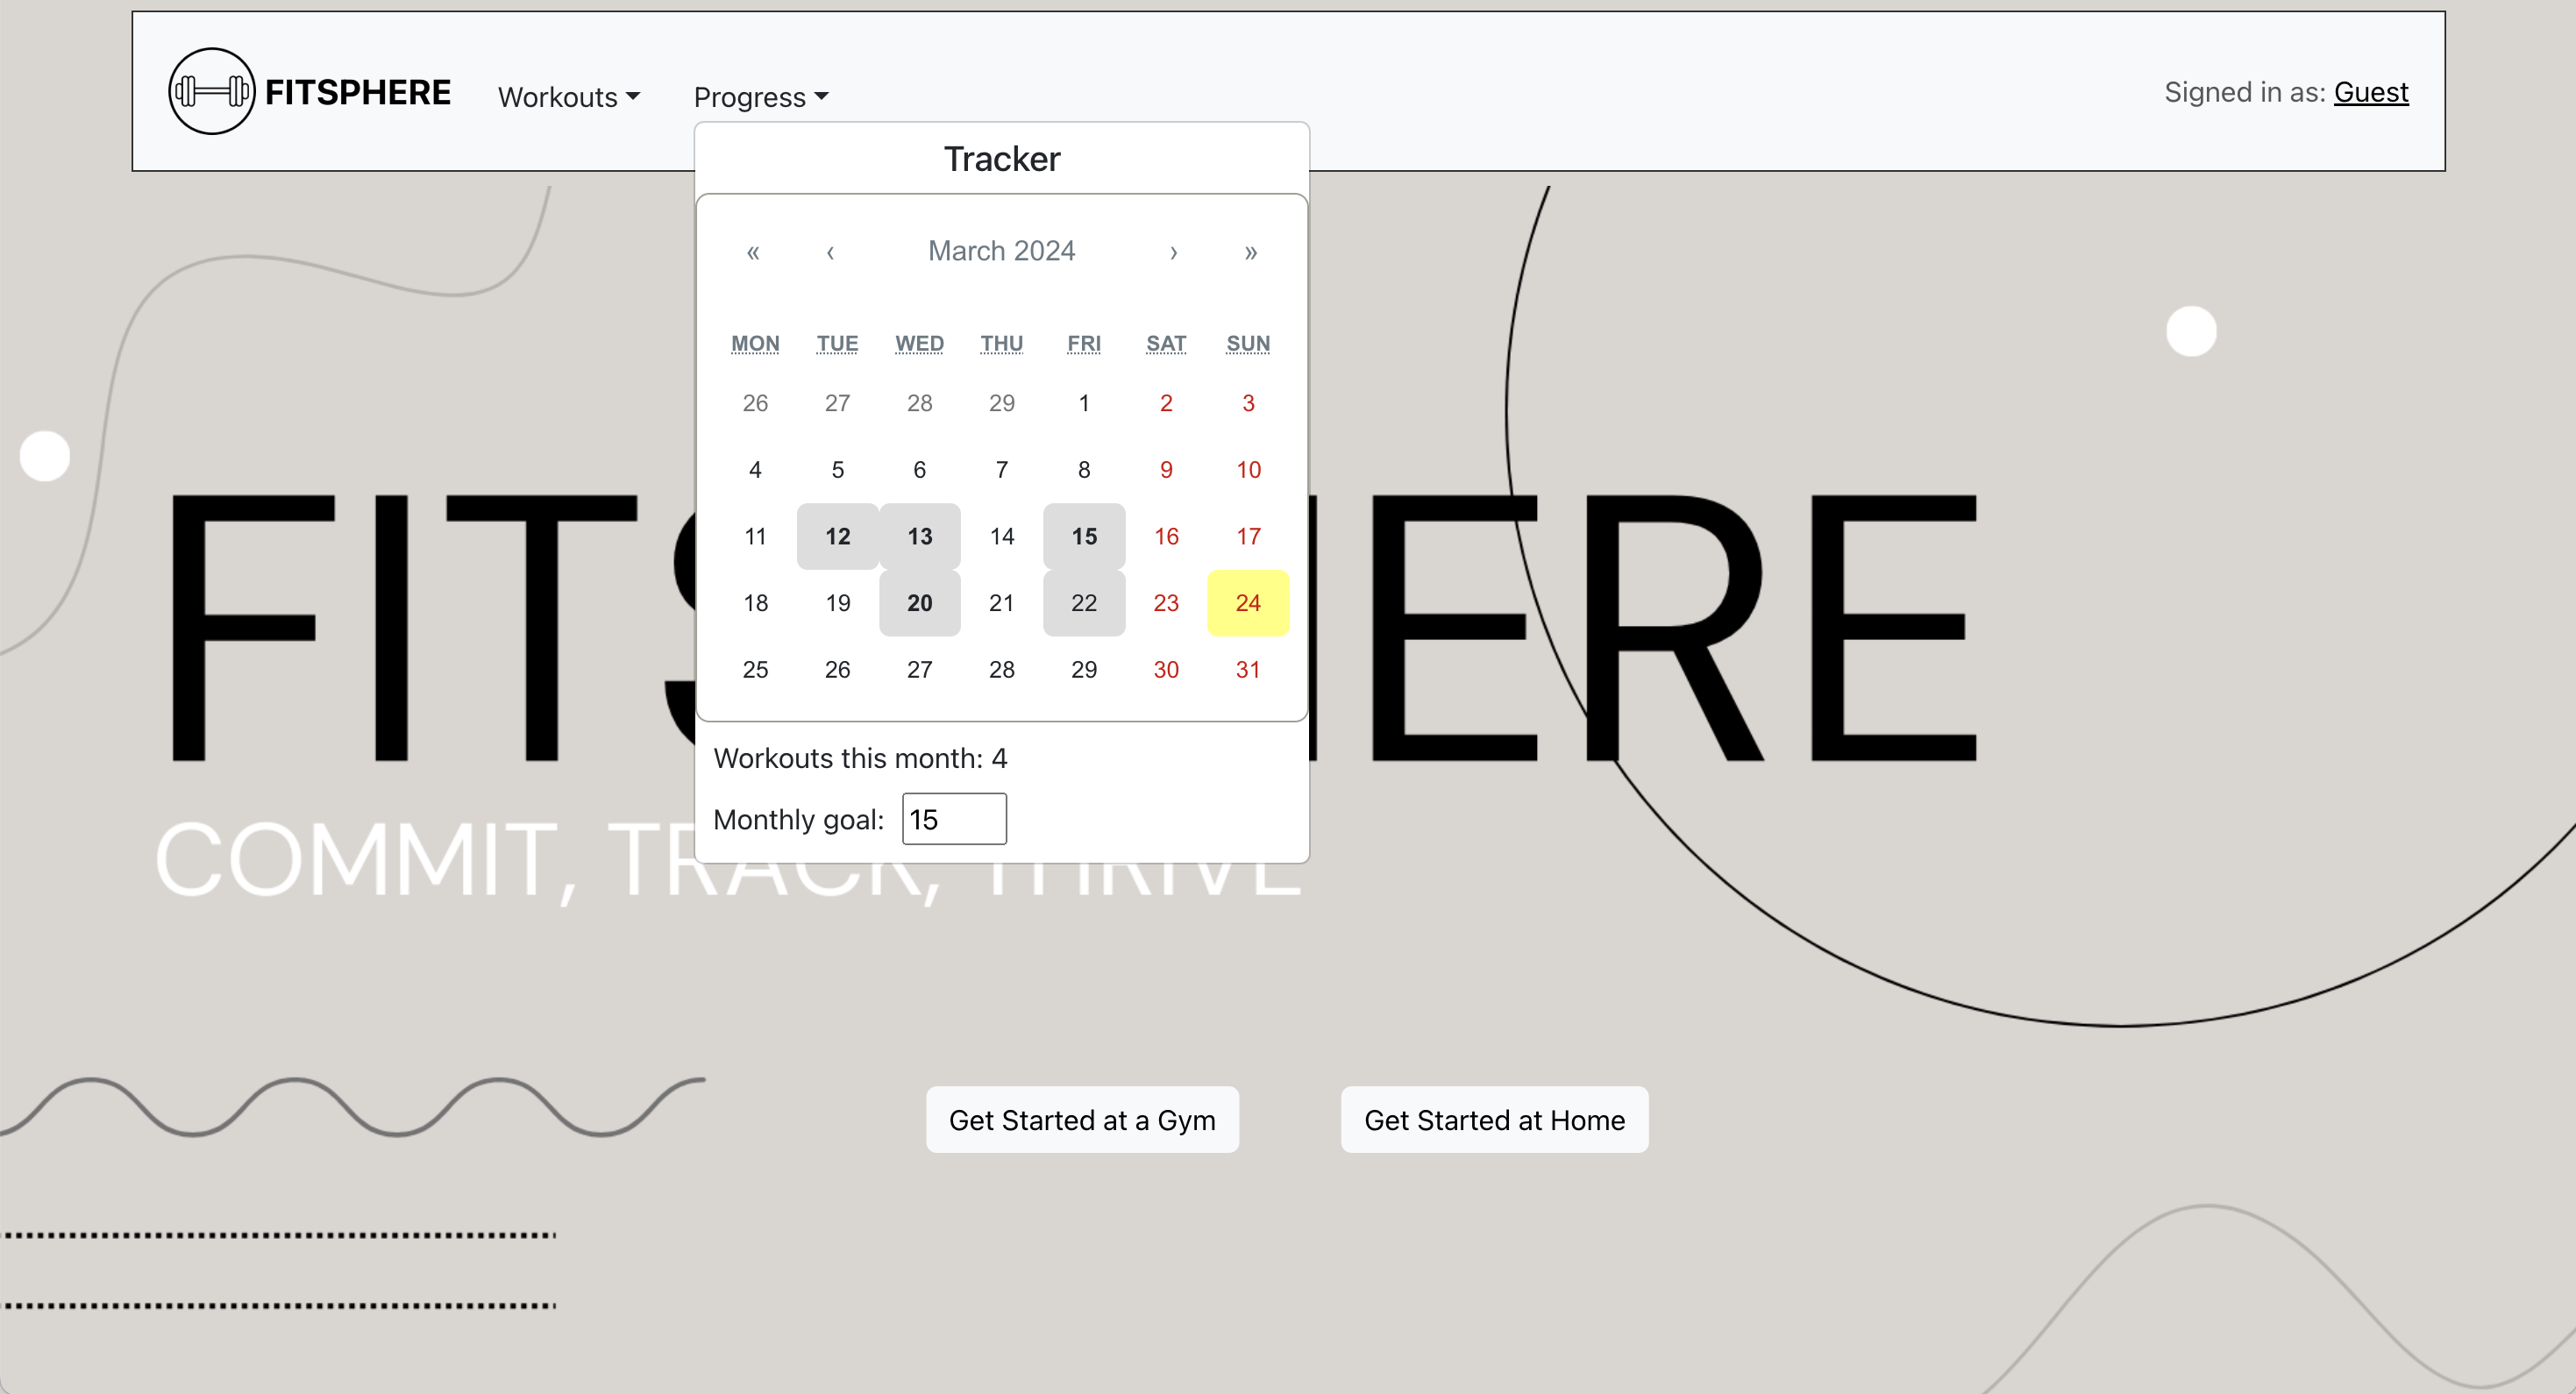Click the FITSPHERE brand name text
2576x1394 pixels.
357,92
